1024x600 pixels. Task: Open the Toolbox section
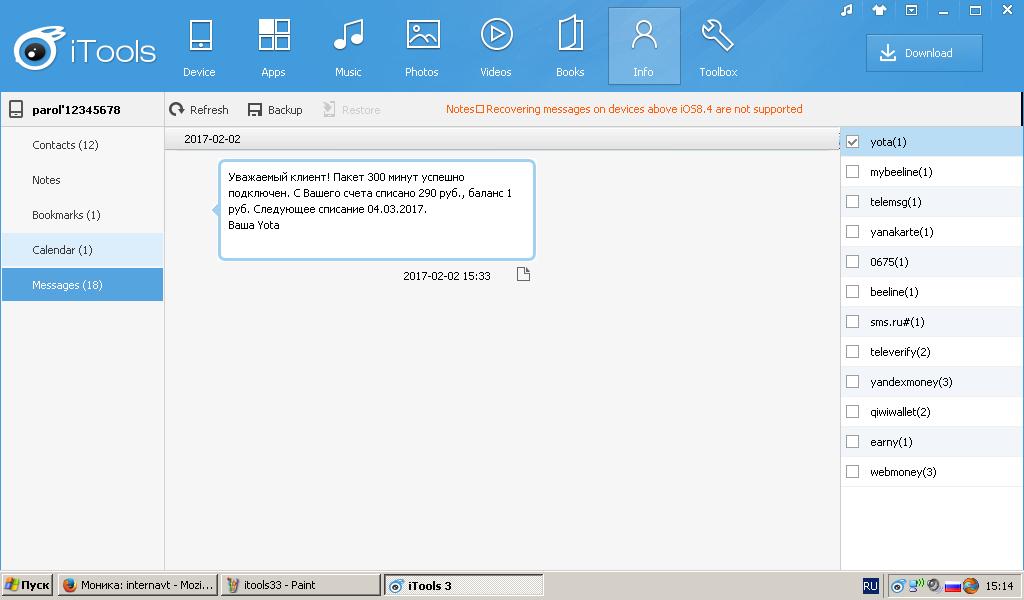click(x=718, y=46)
